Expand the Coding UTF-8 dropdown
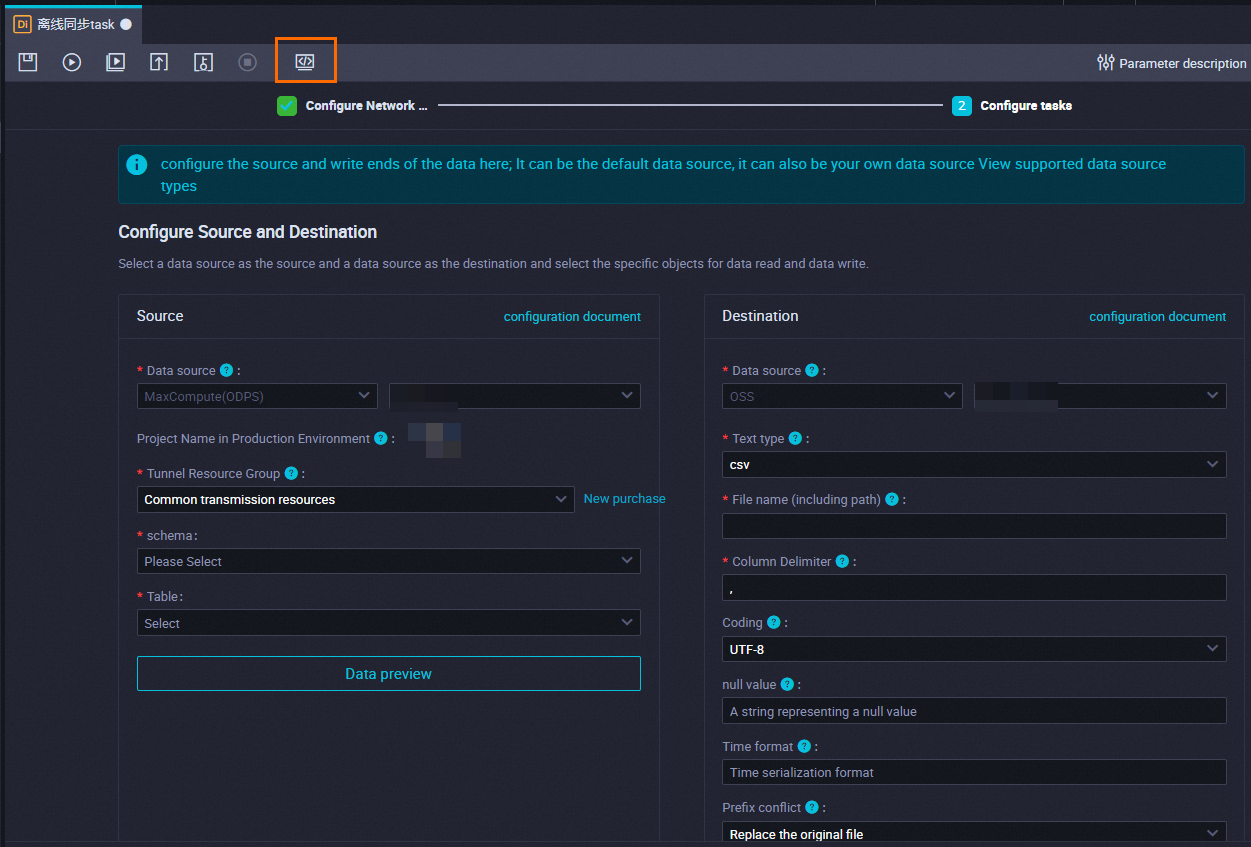 pyautogui.click(x=974, y=649)
